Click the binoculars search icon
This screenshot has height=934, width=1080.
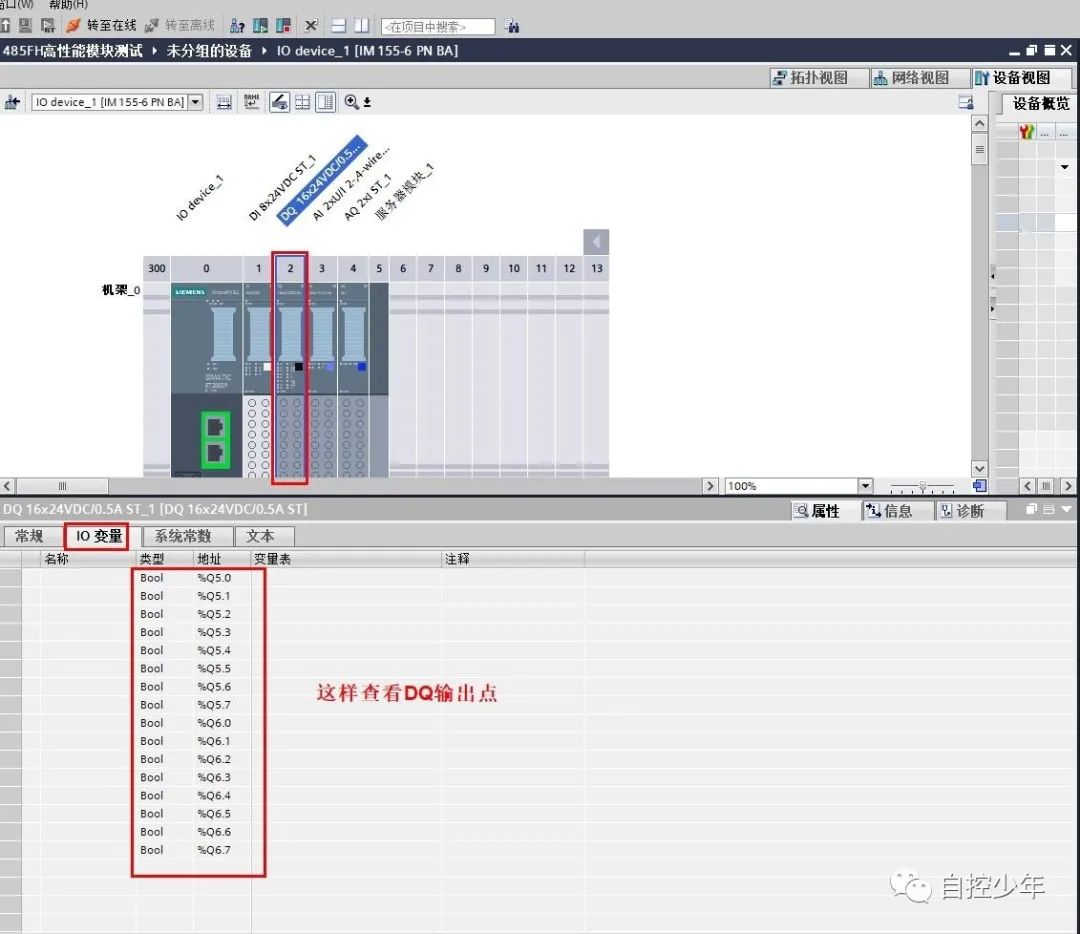(x=512, y=26)
